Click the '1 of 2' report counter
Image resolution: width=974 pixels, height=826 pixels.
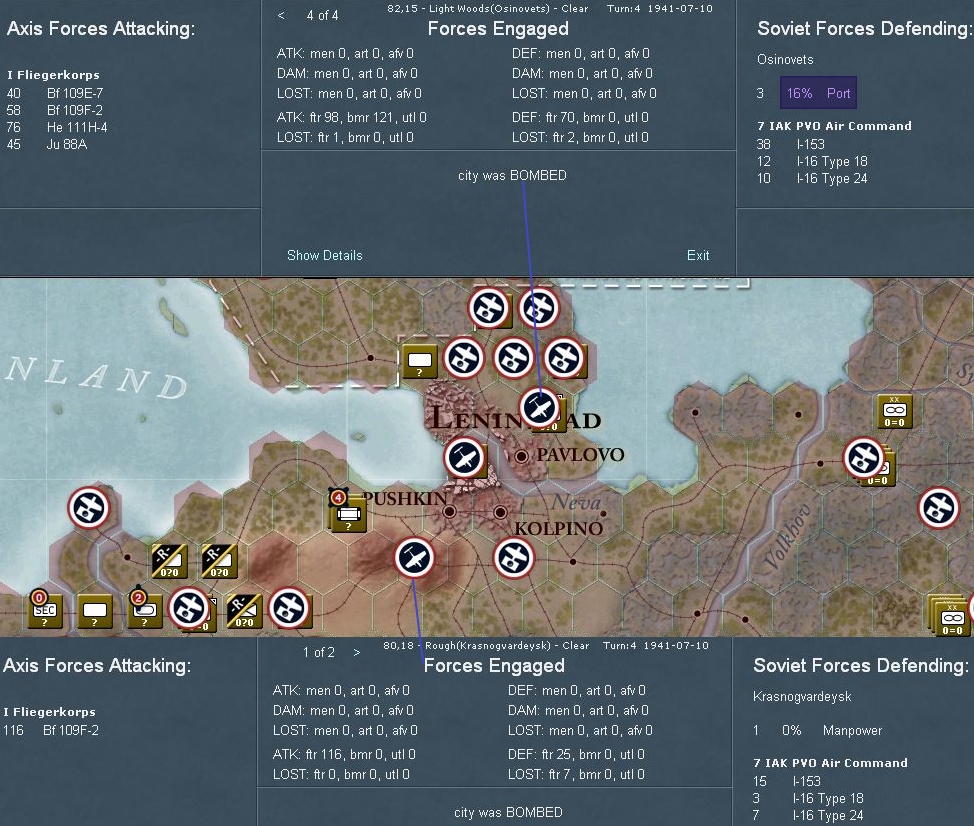pyautogui.click(x=319, y=652)
